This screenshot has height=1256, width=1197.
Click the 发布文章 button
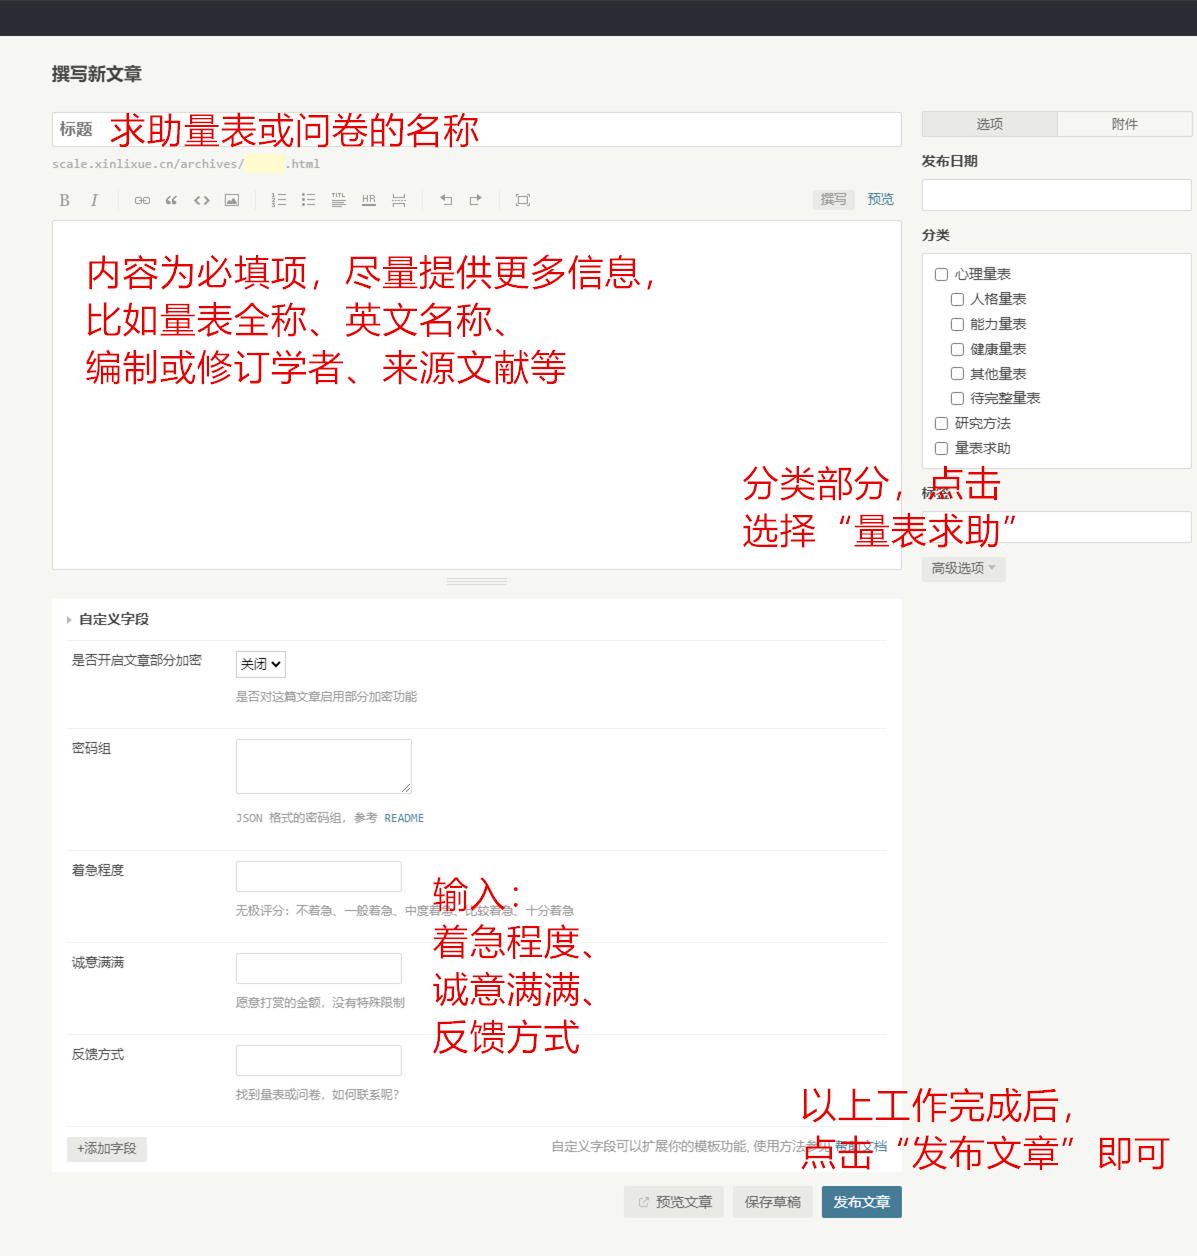[x=861, y=1202]
